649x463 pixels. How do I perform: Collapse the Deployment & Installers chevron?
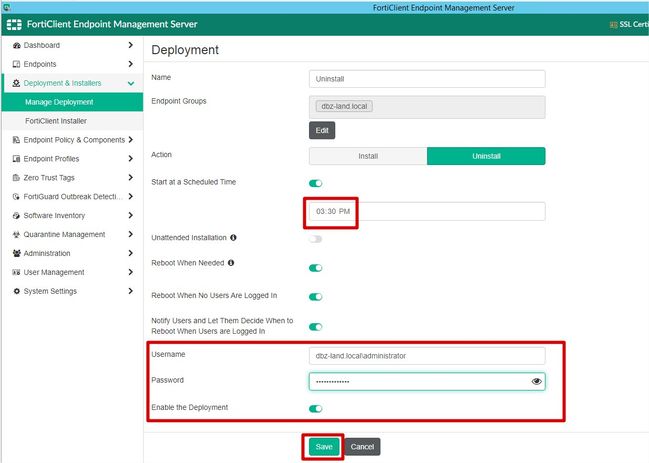tap(131, 83)
